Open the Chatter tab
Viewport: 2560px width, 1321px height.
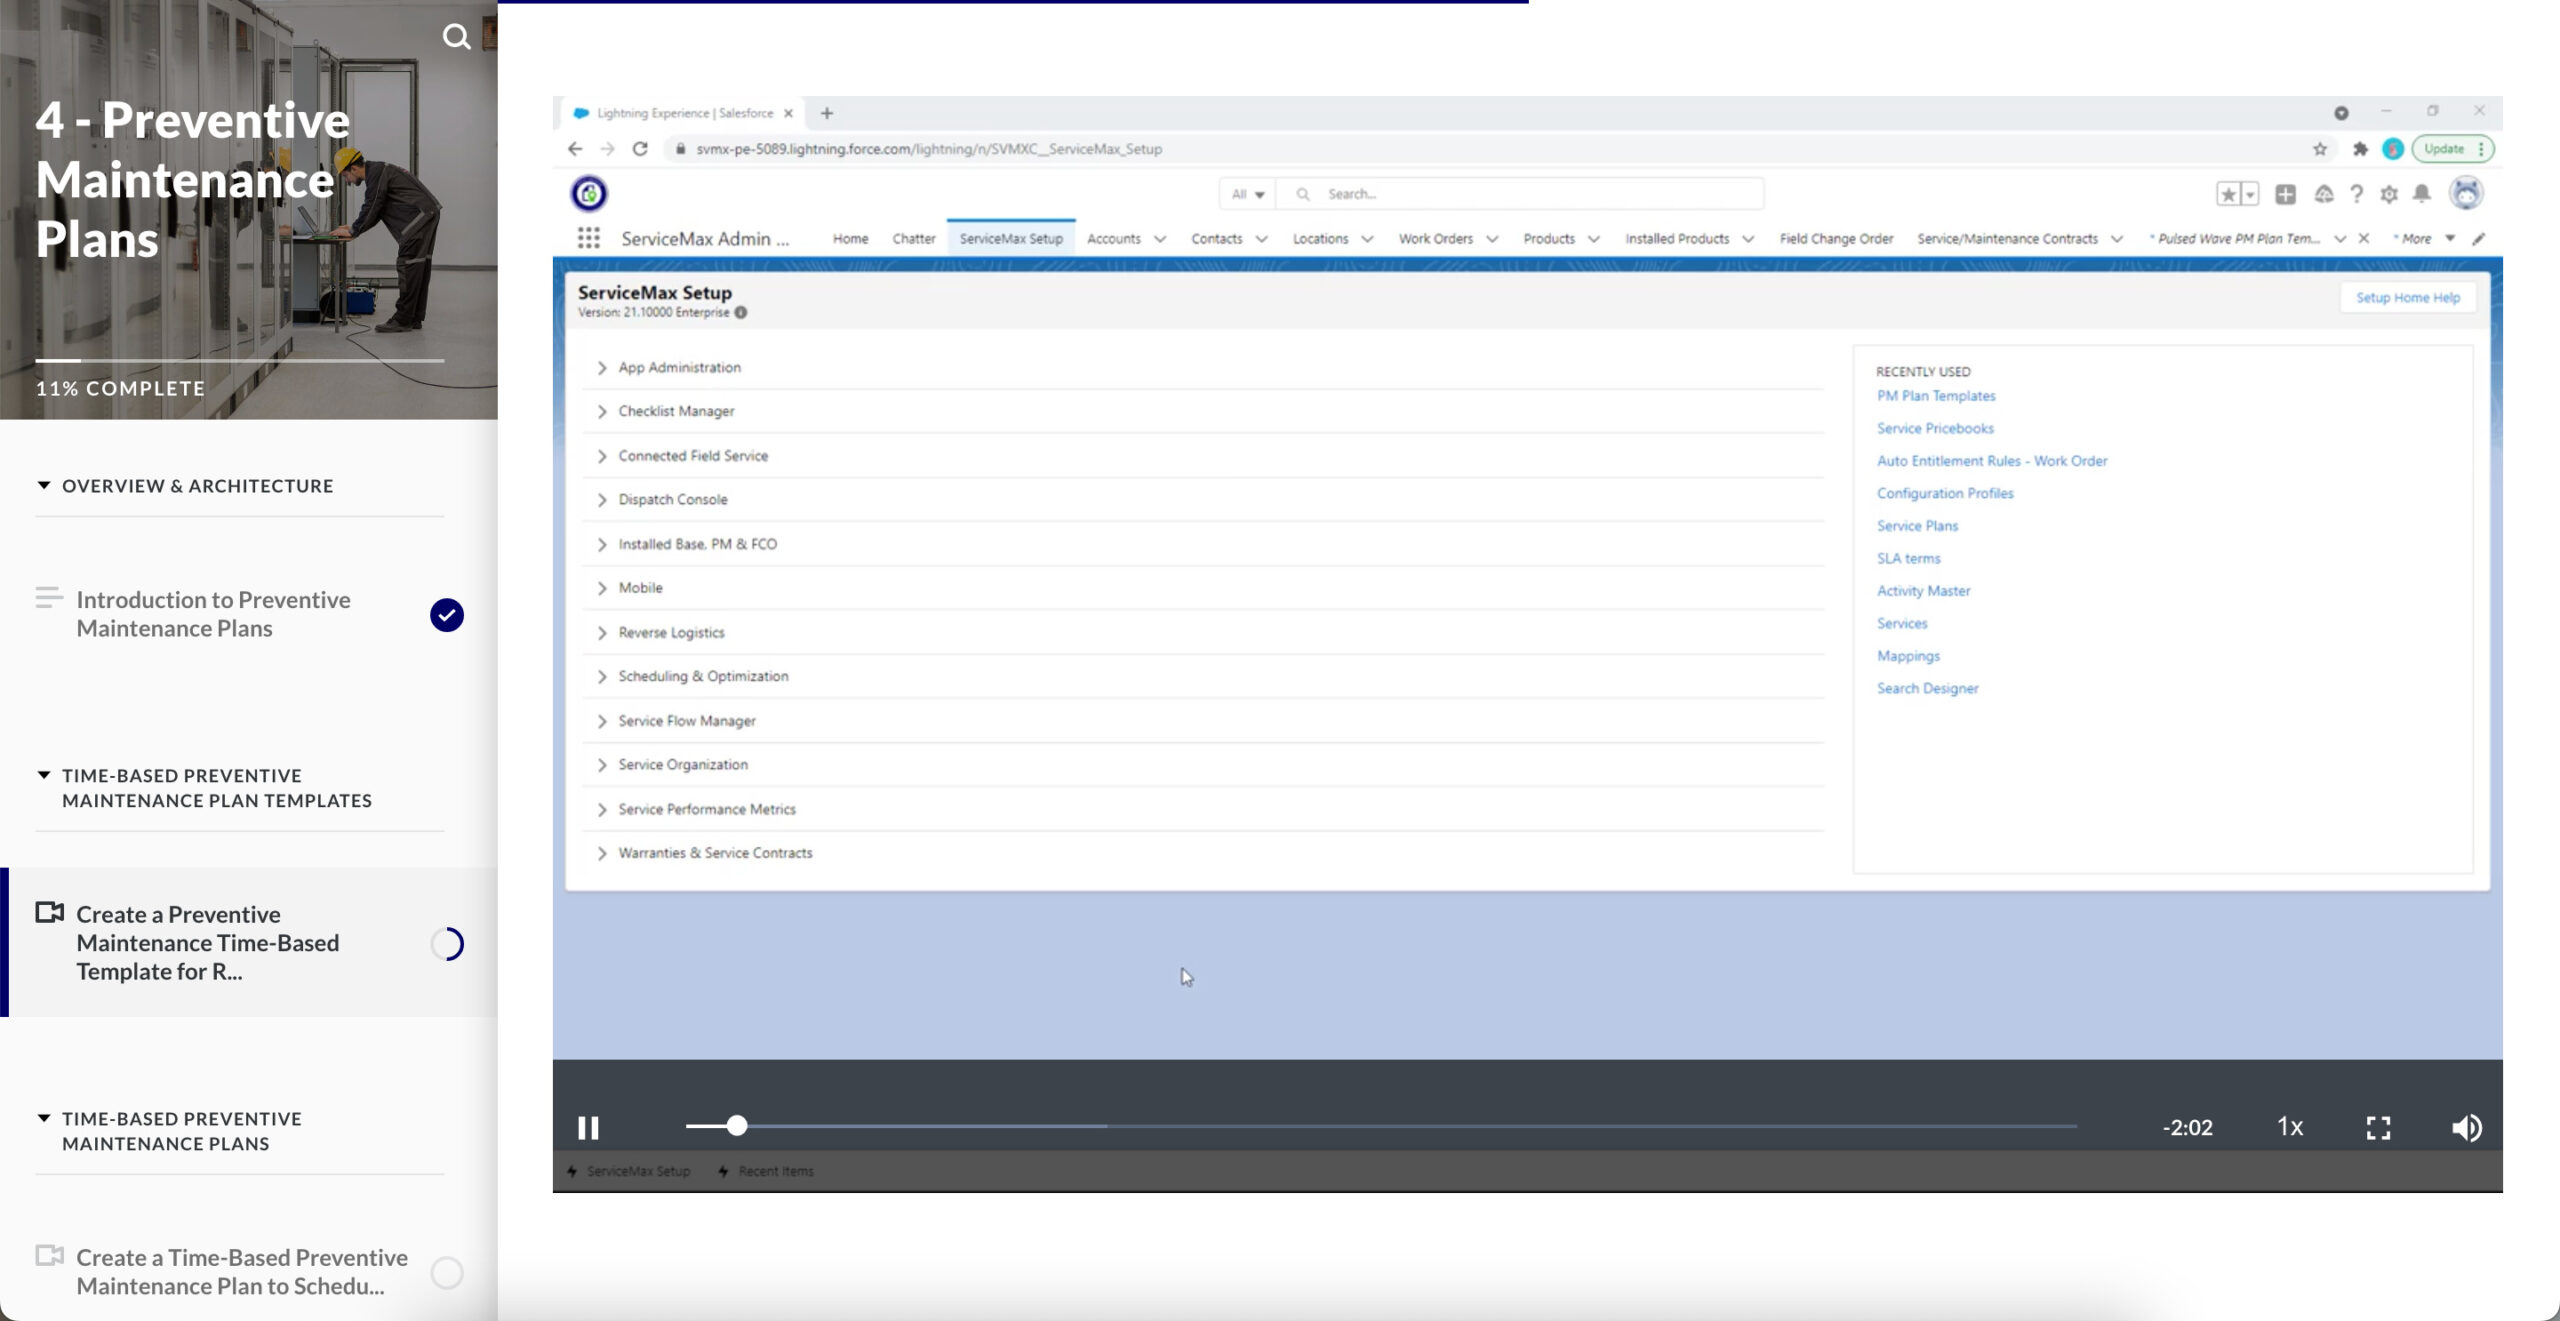pyautogui.click(x=913, y=239)
